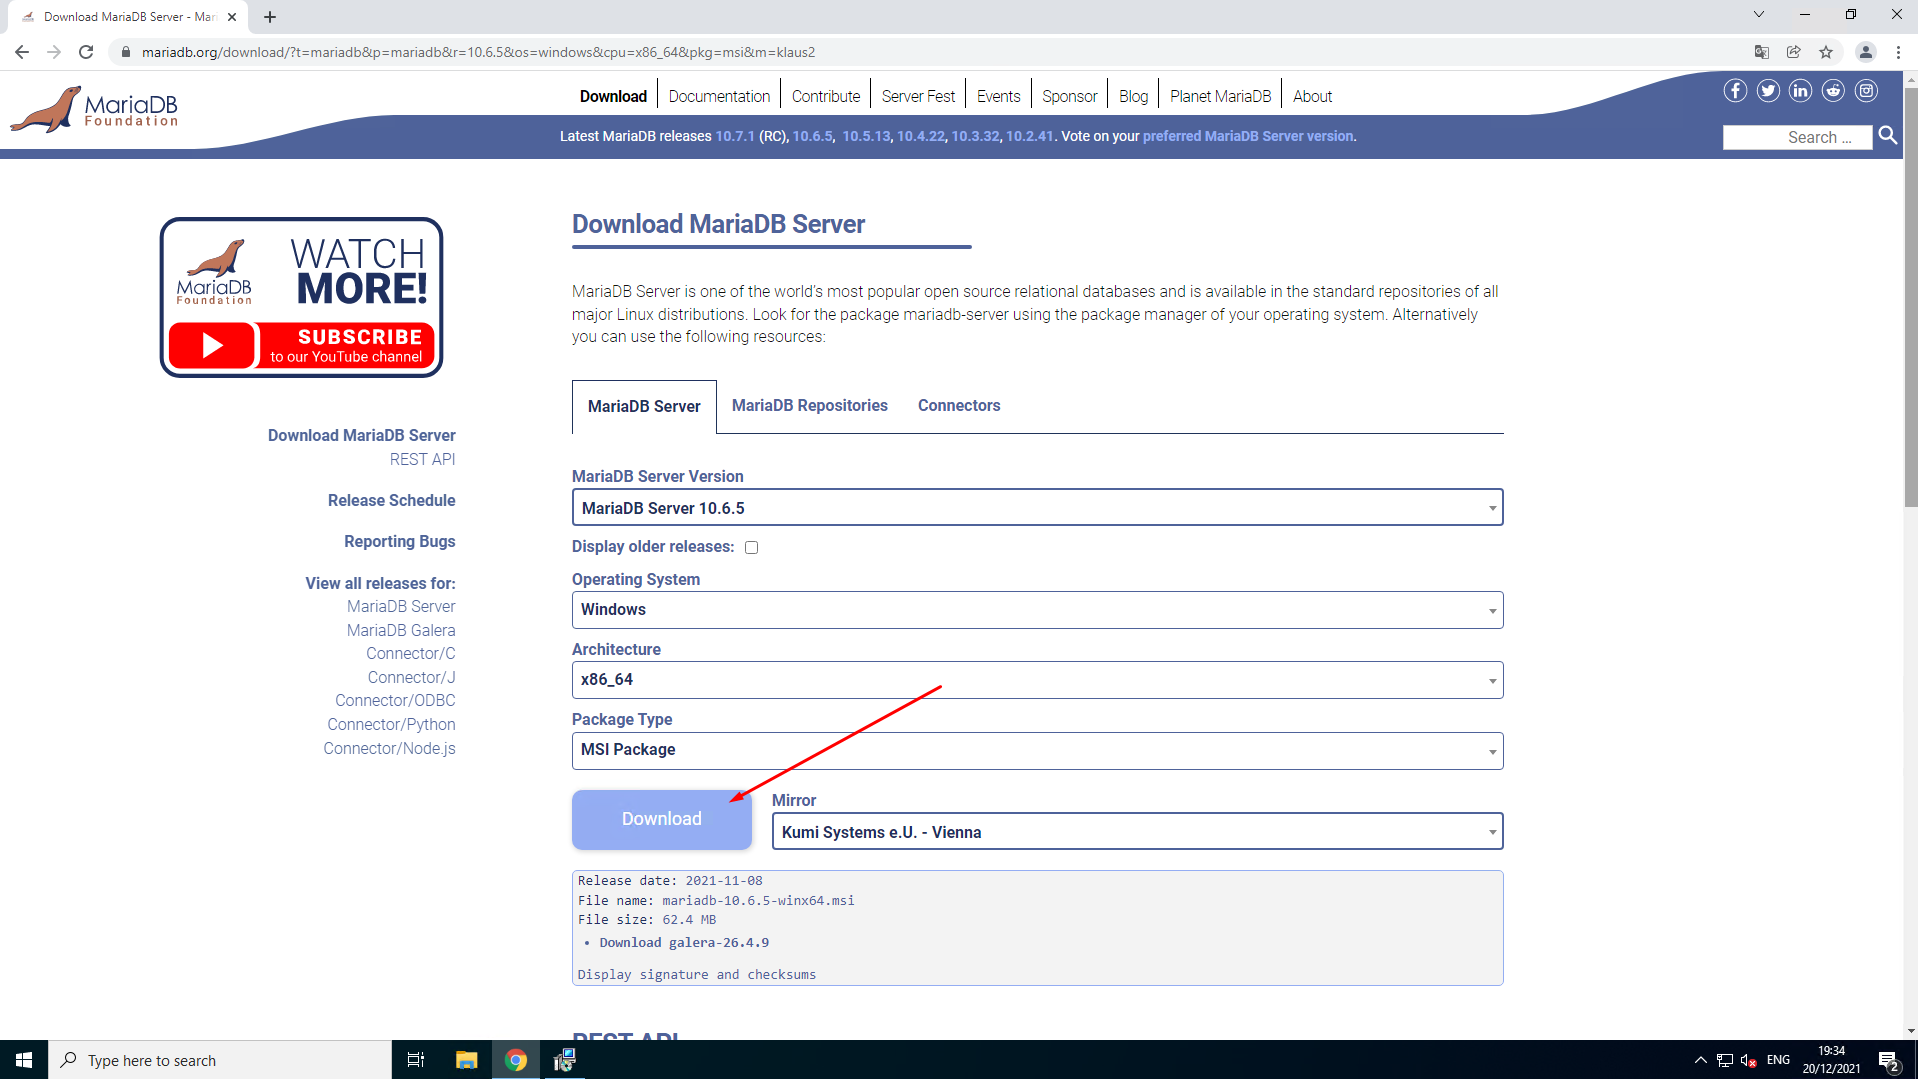Click the blue Download button
Screen dimensions: 1918x1079
tap(662, 819)
